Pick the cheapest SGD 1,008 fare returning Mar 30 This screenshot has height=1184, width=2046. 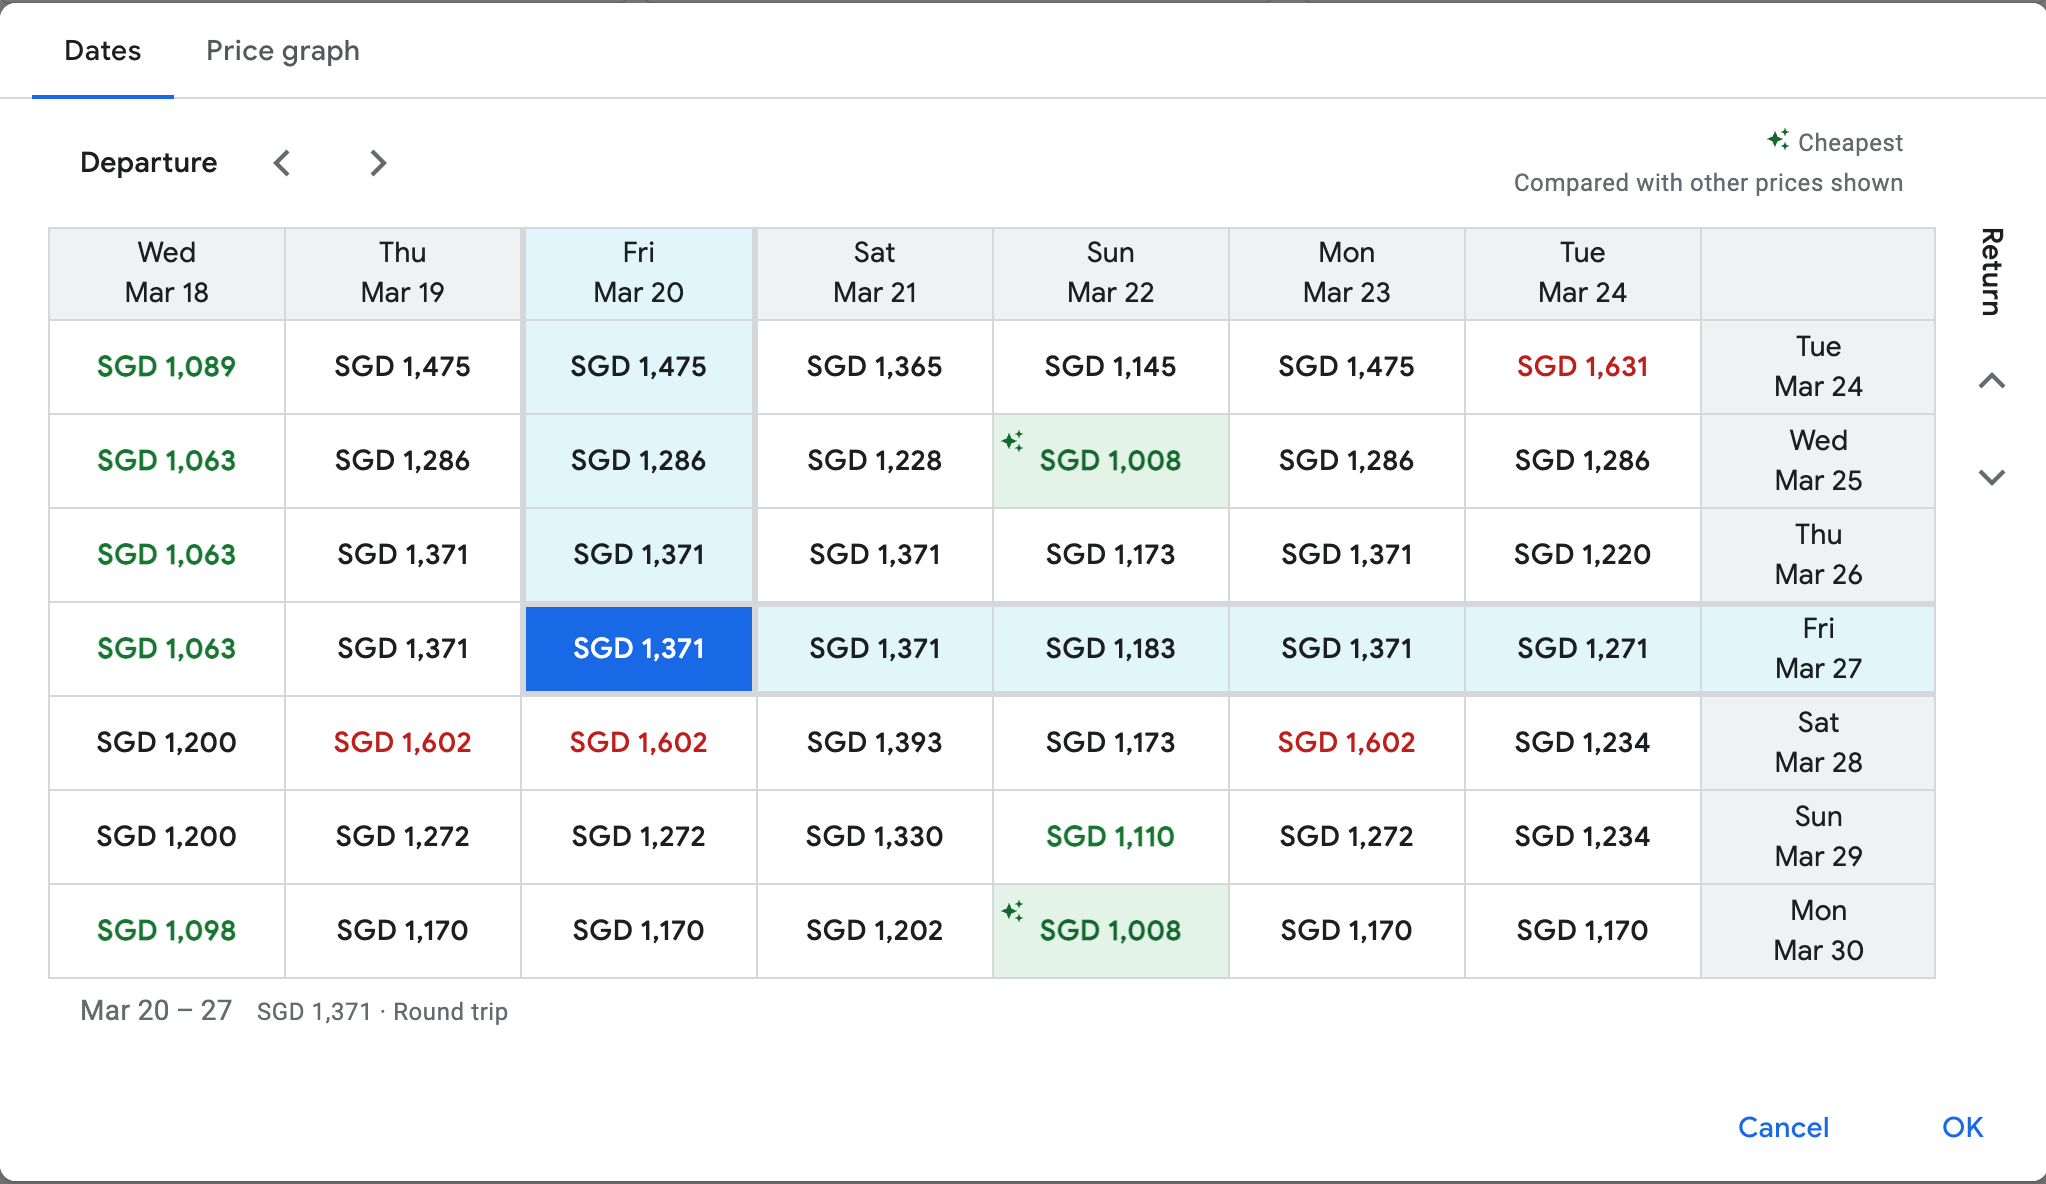point(1110,931)
